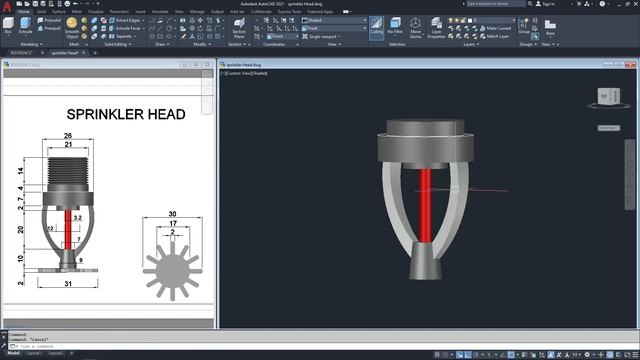Switch to the Solid ribbon tab
The width and height of the screenshot is (640, 360).
[41, 11]
